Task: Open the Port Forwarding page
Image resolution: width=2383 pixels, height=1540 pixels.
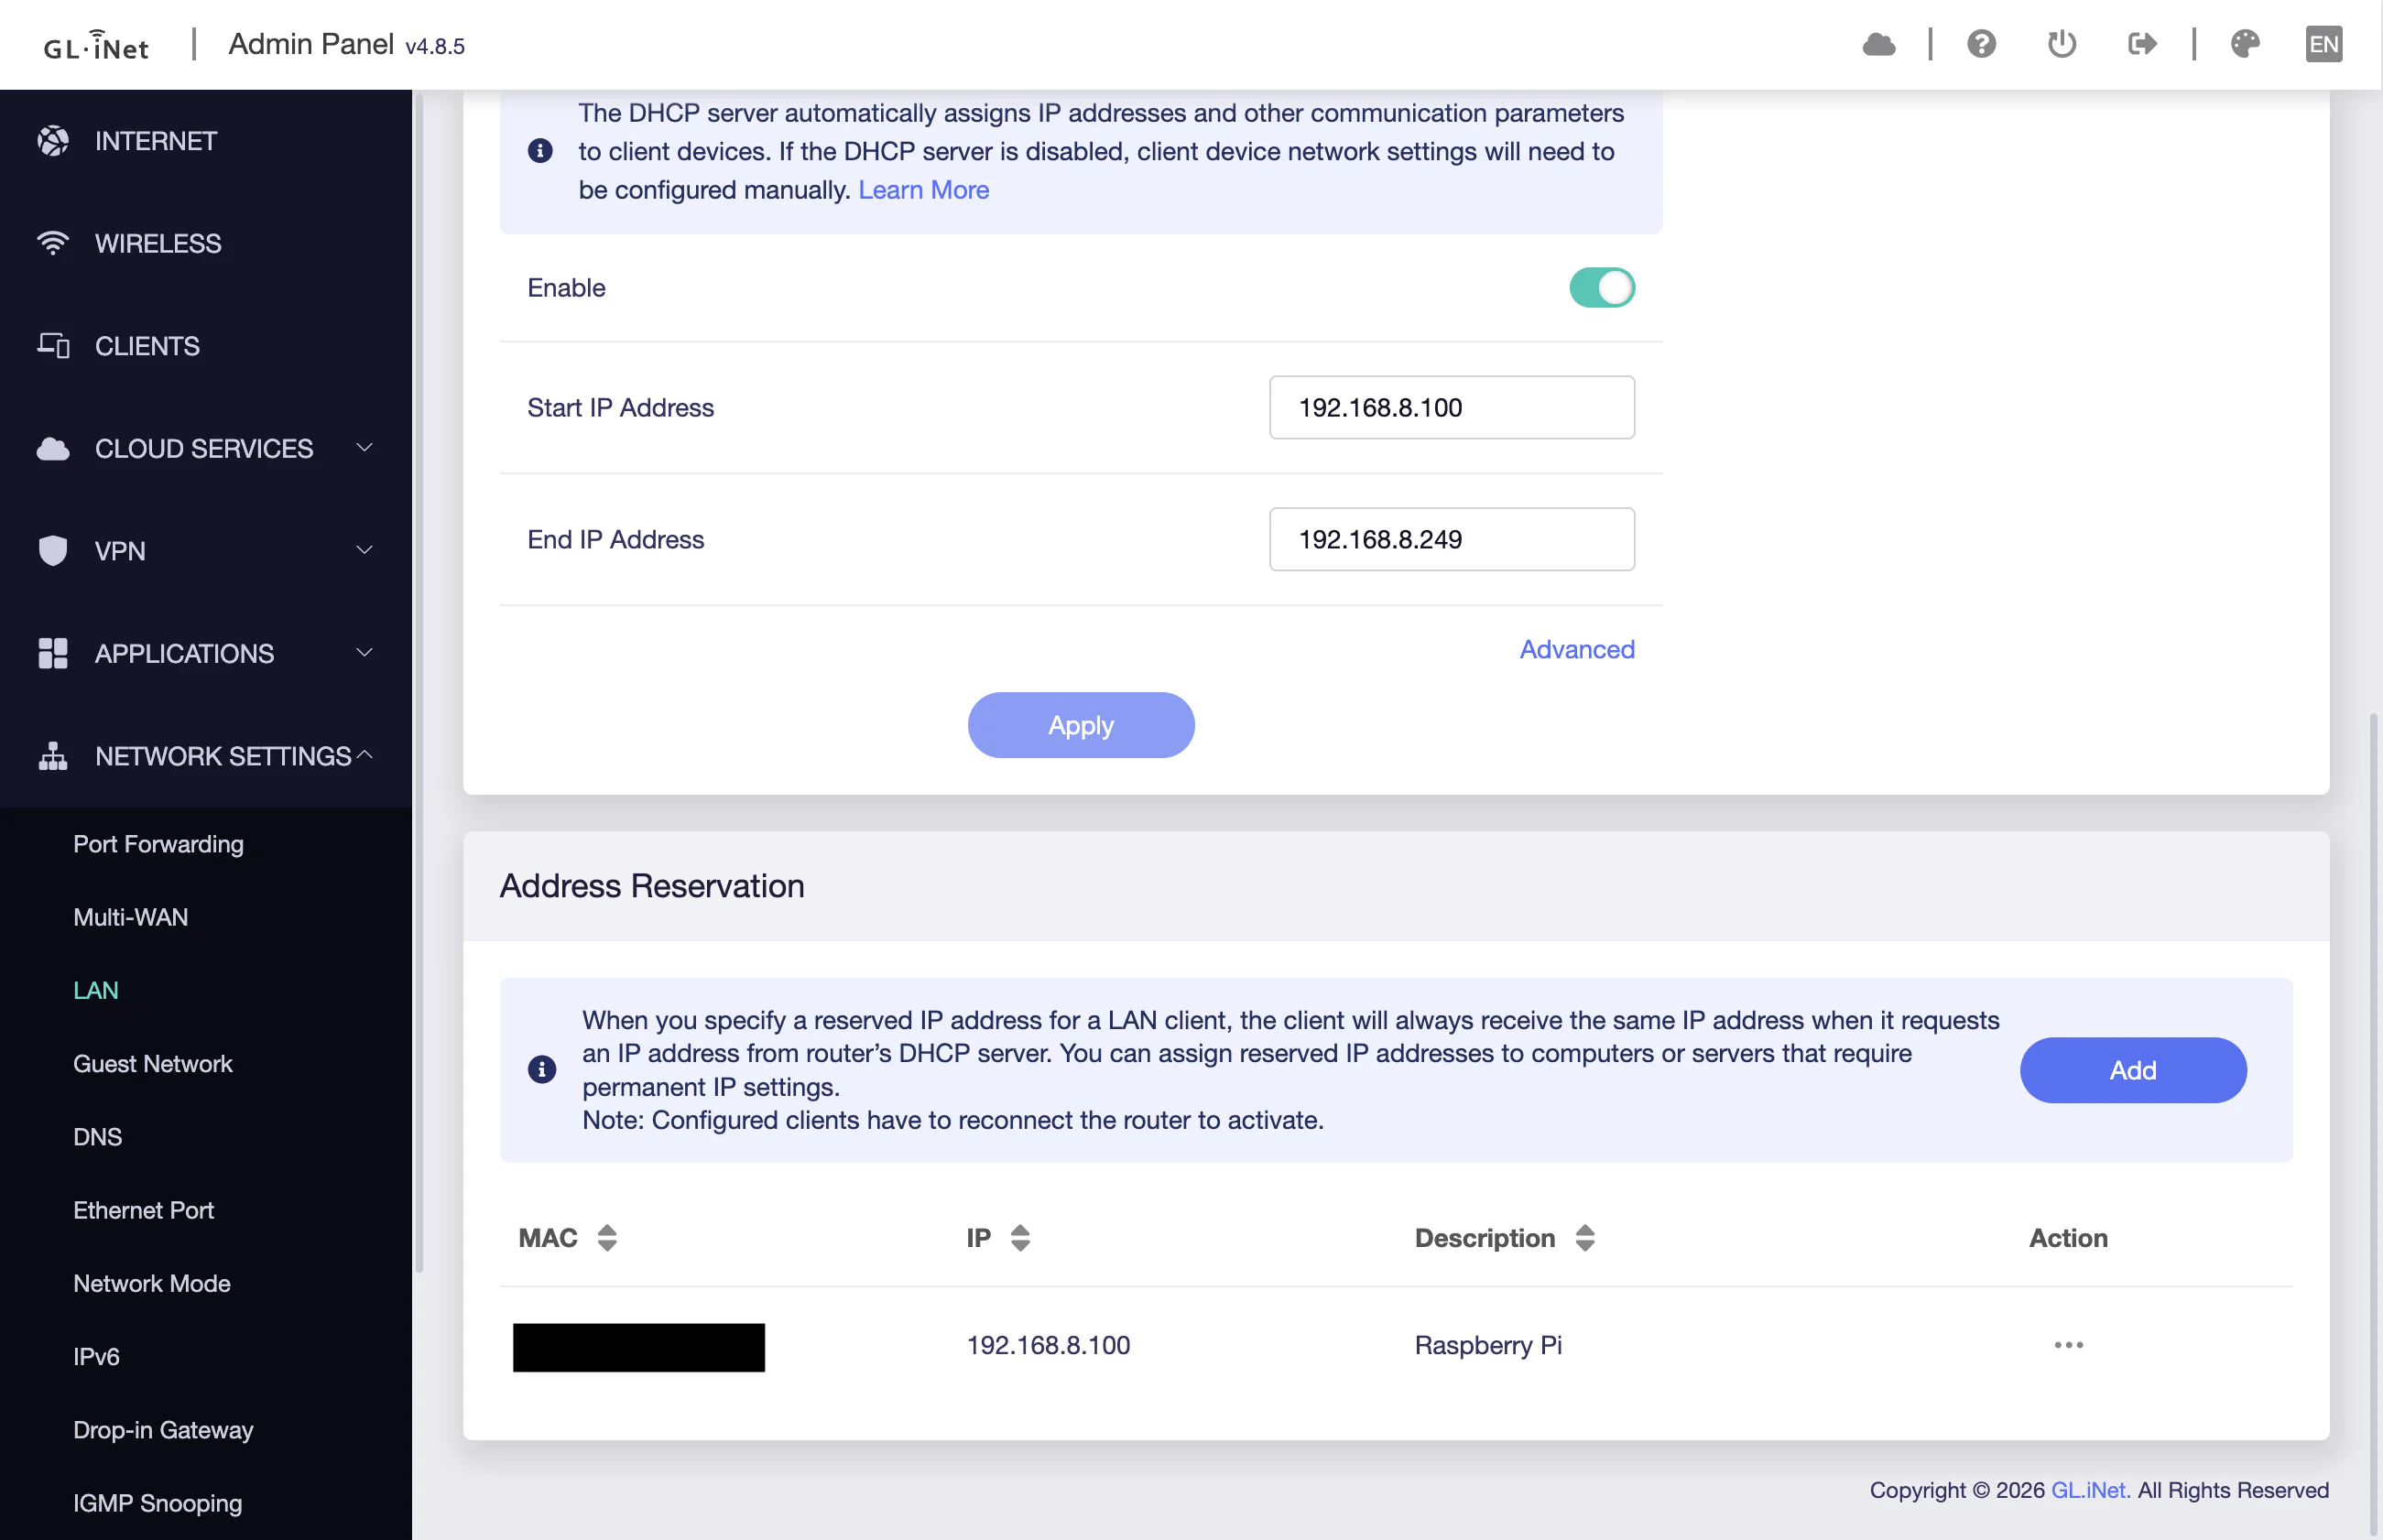Action: click(x=158, y=844)
